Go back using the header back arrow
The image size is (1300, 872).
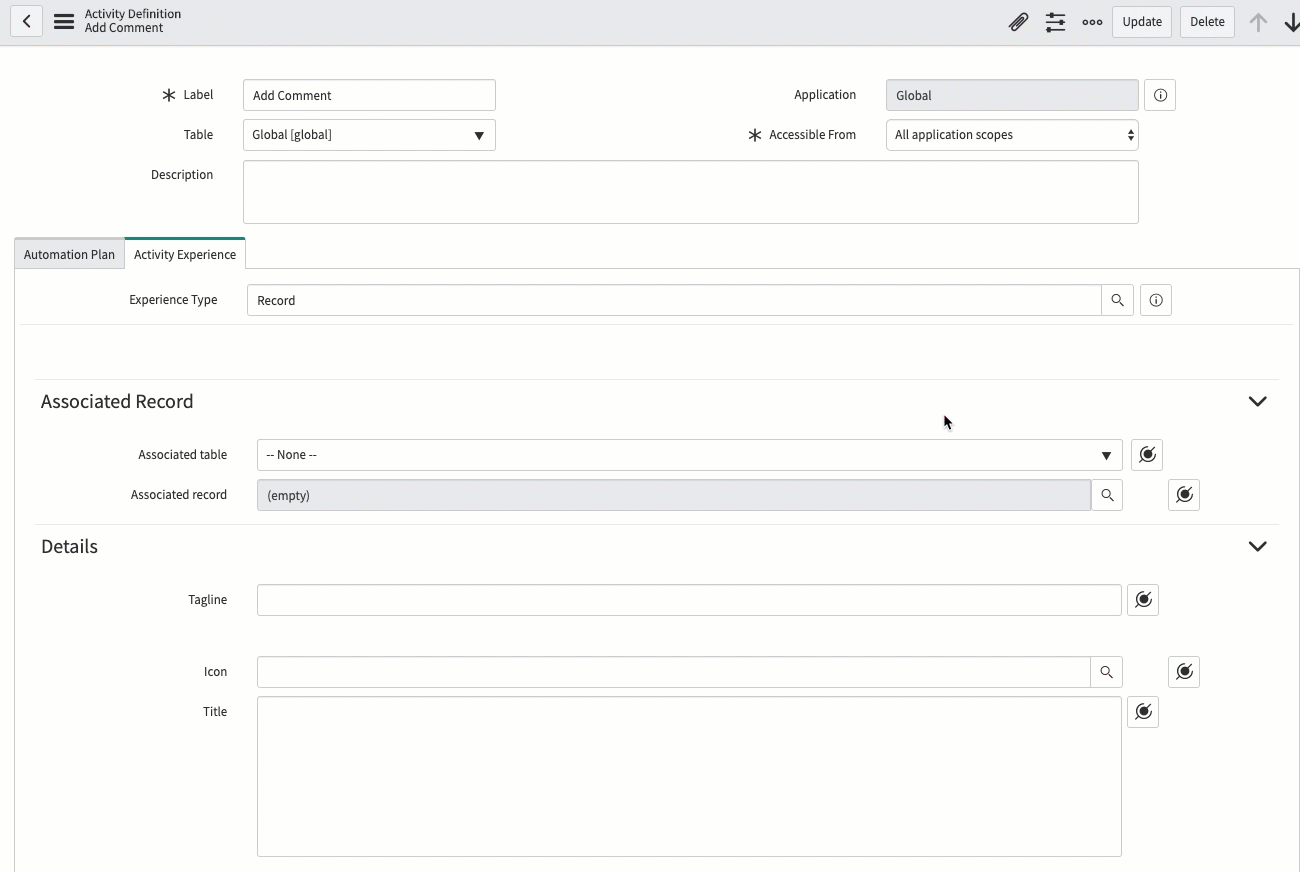pos(27,21)
